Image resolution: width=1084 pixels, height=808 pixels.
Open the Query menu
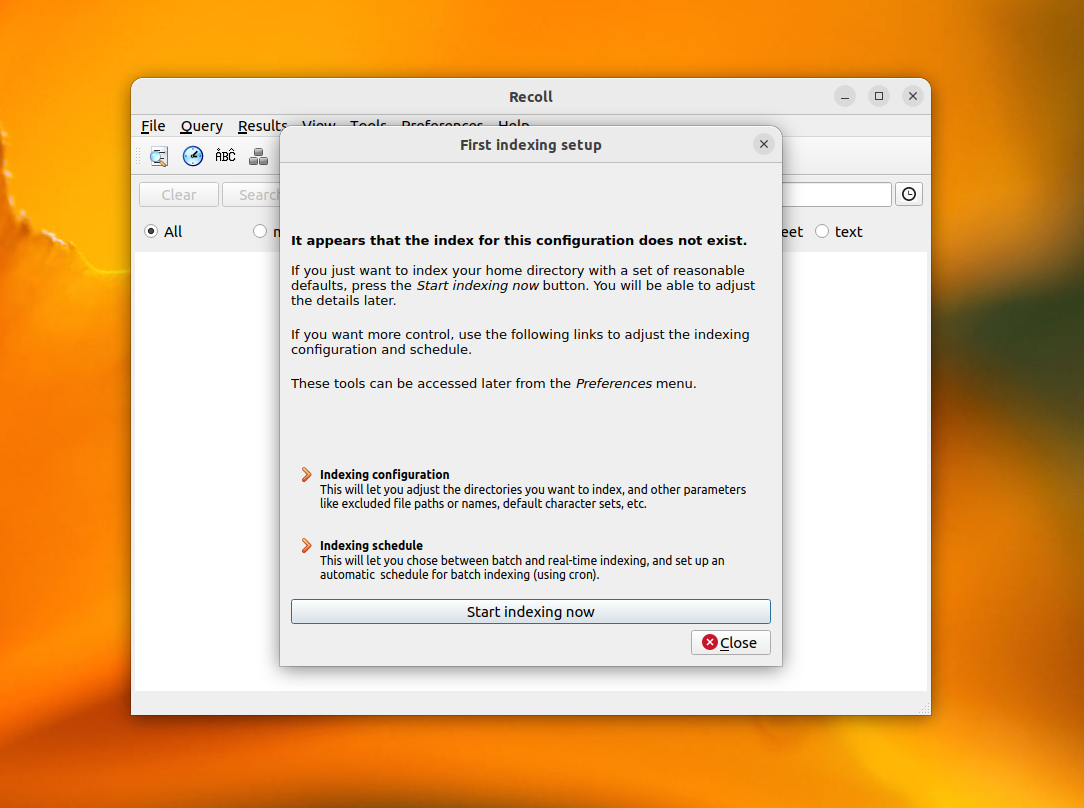click(201, 126)
